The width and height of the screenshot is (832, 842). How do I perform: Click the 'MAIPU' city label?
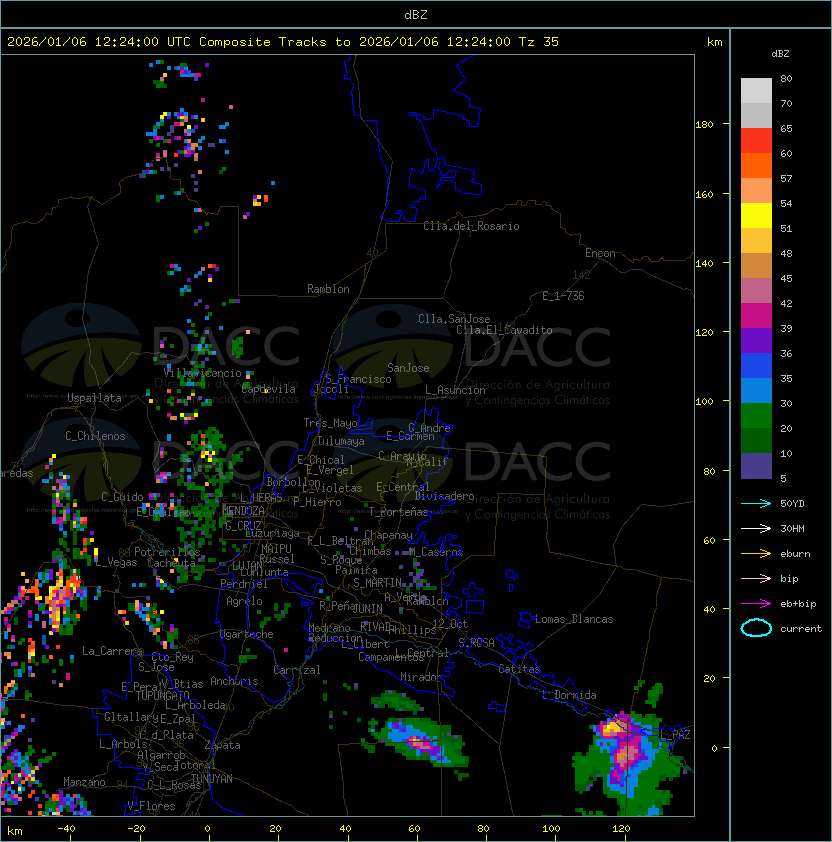(x=276, y=549)
